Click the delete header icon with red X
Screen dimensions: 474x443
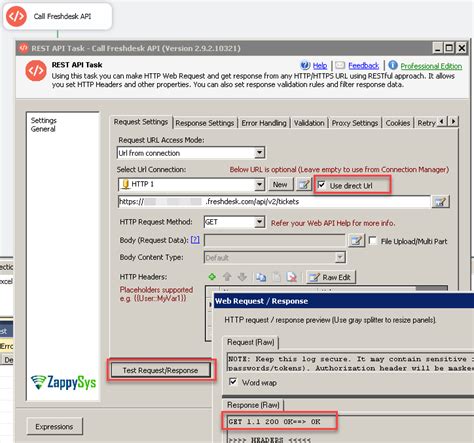[x=292, y=277]
